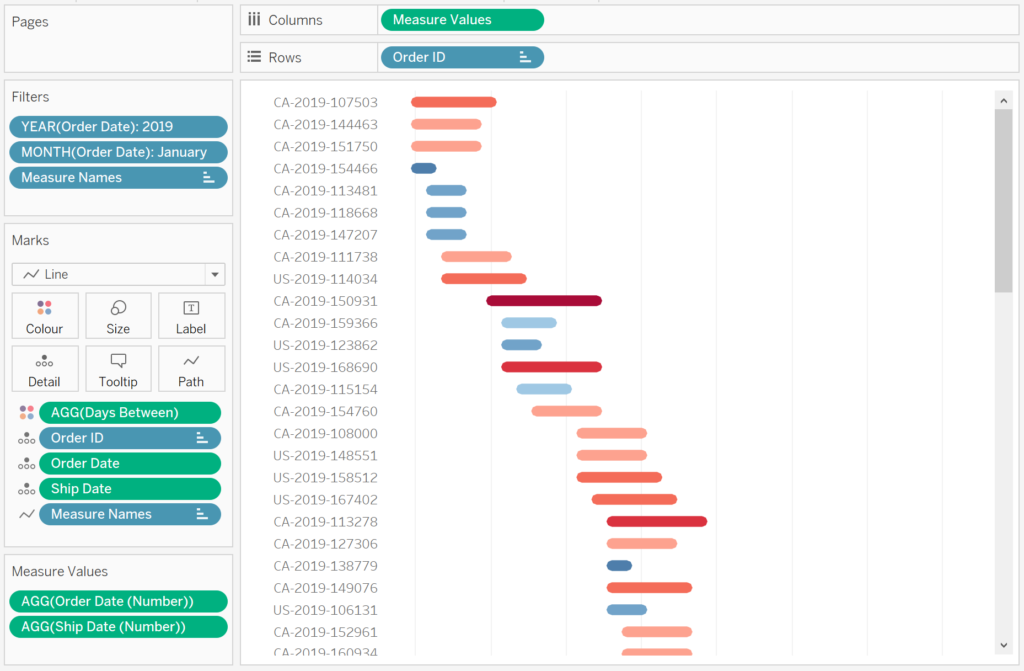Click the detail icon beside Order ID pill
Screen dimensions: 1024x671
26,438
